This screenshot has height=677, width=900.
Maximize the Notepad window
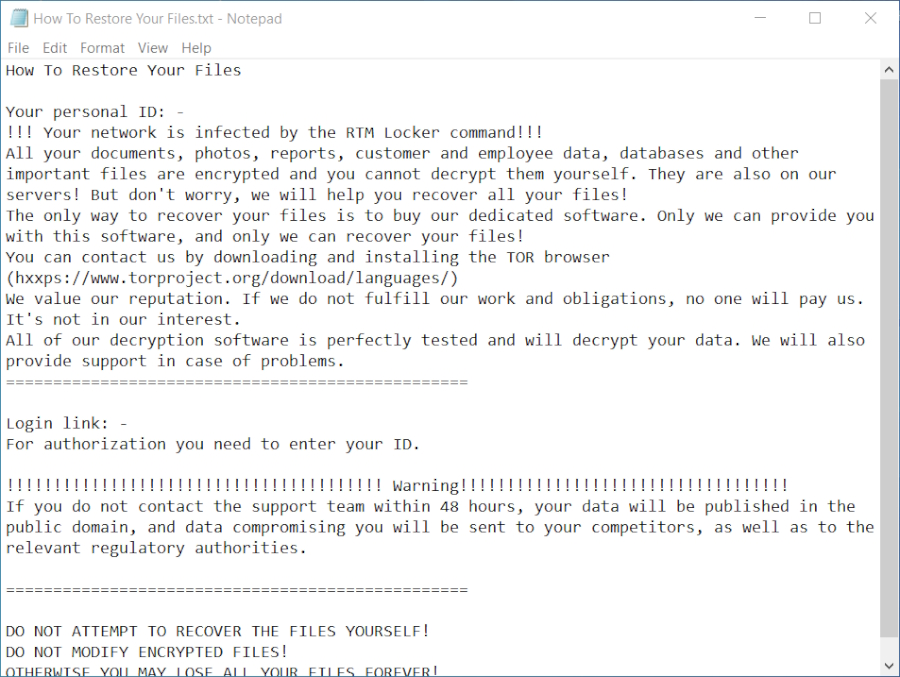pyautogui.click(x=815, y=18)
